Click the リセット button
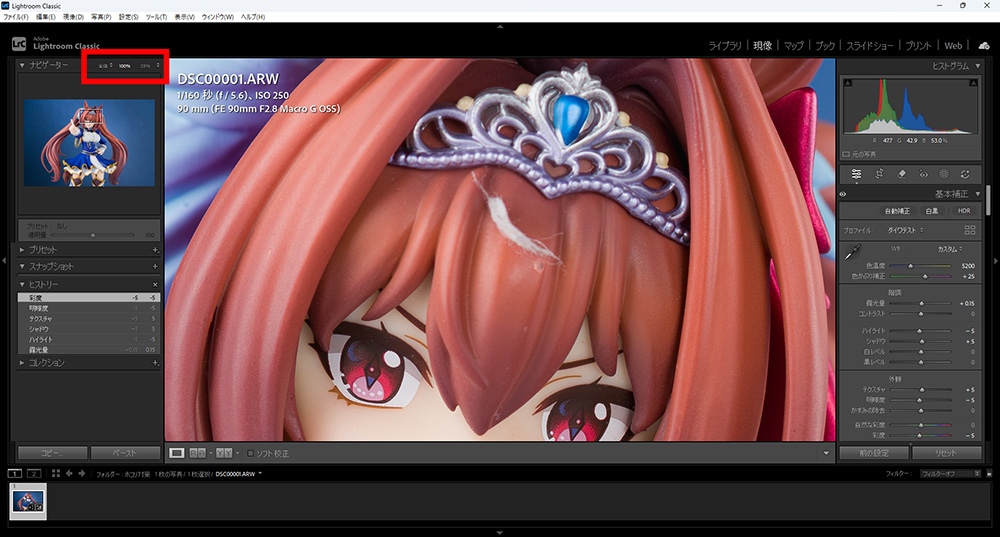The width and height of the screenshot is (1000, 537). pos(946,453)
